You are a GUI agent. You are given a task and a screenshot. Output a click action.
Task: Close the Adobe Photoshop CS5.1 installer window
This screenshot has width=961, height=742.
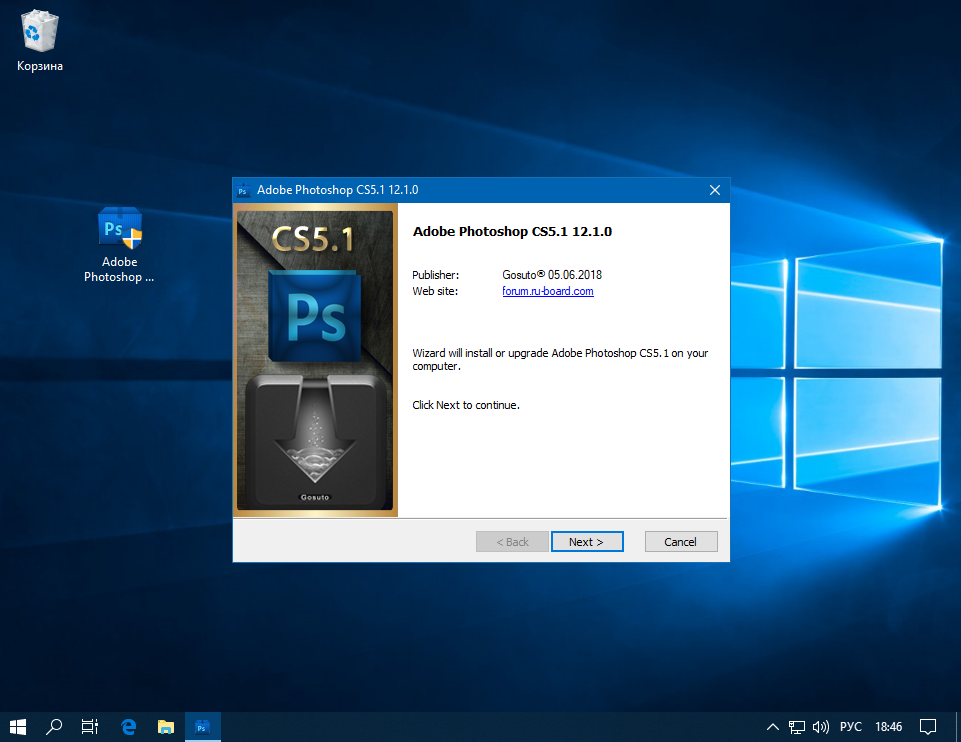(x=714, y=190)
